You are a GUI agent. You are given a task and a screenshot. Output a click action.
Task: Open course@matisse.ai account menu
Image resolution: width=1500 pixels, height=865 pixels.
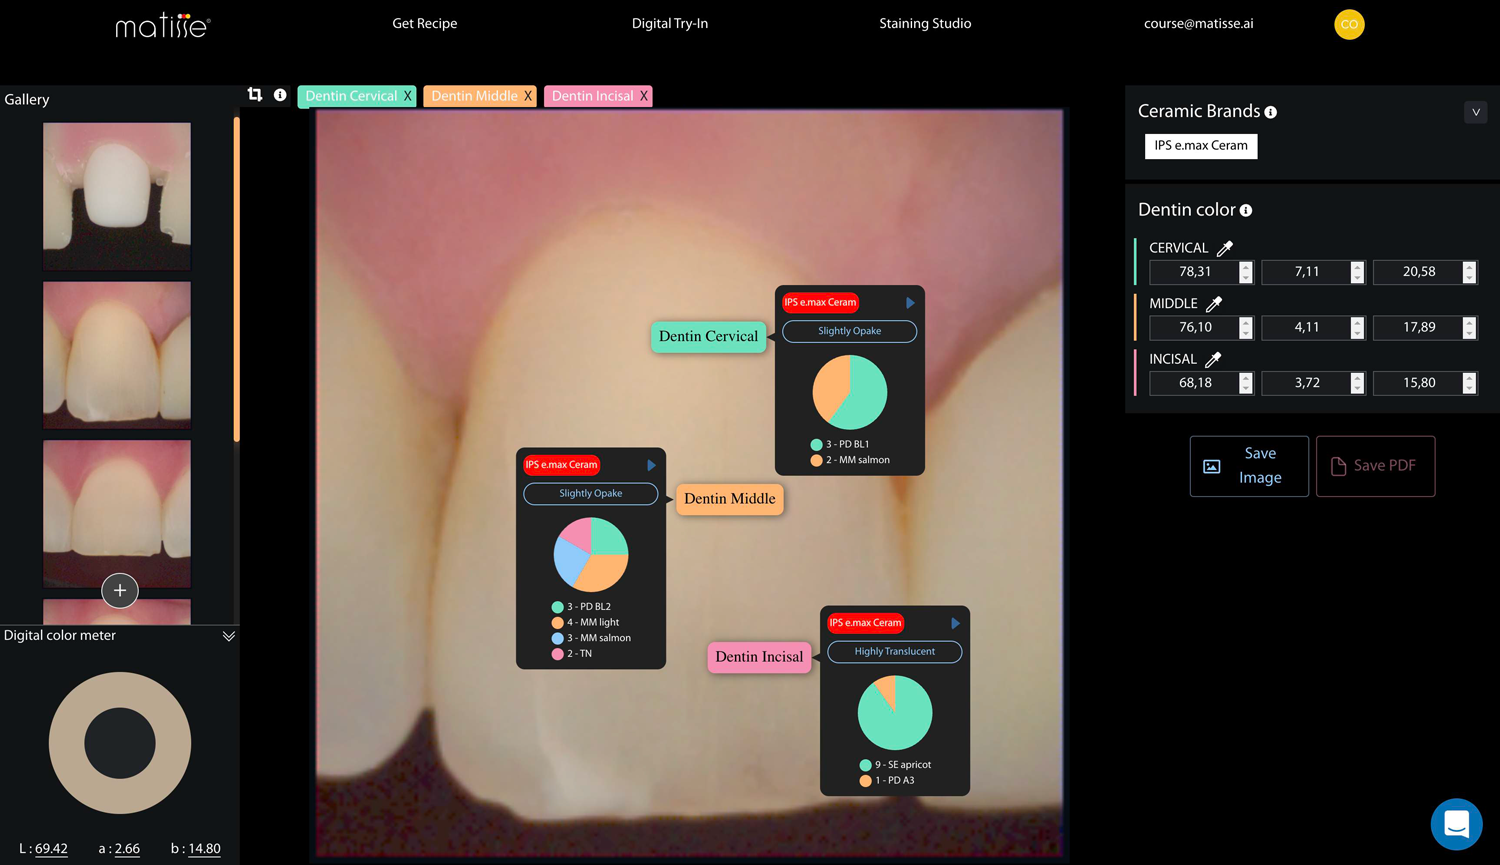click(x=1198, y=23)
